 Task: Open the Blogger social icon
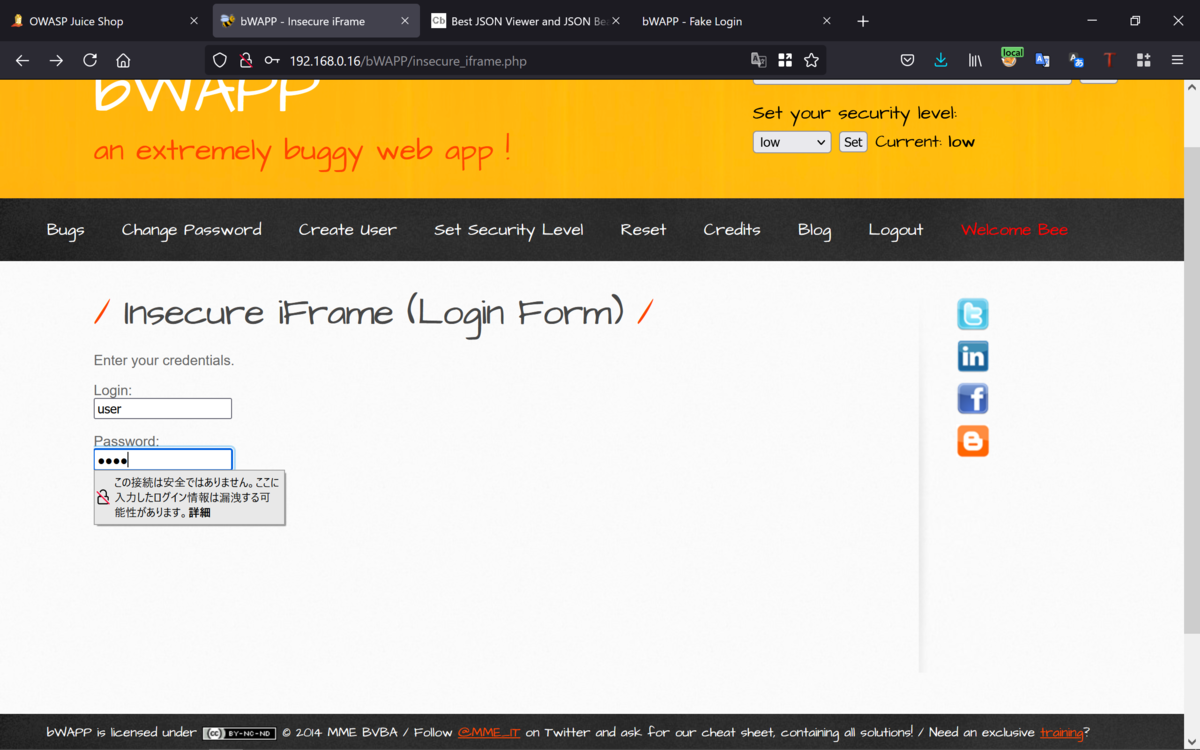coord(973,440)
